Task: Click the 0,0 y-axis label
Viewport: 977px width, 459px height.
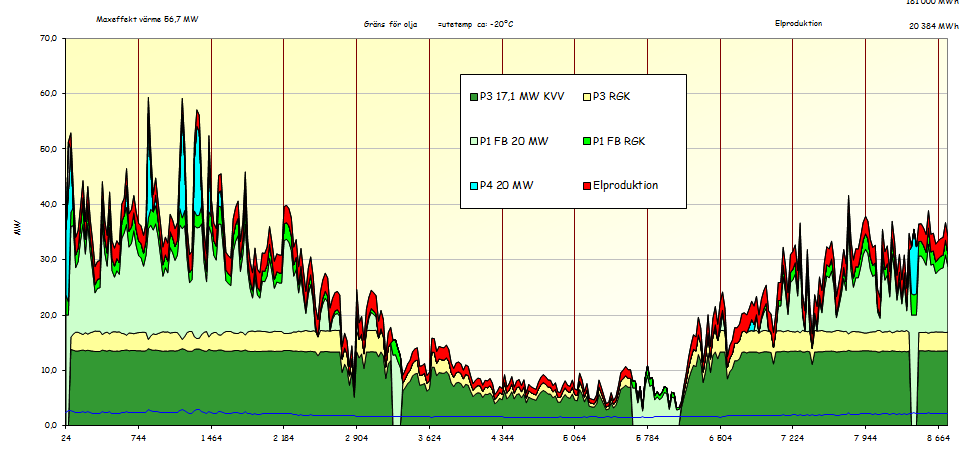Action: [x=51, y=425]
